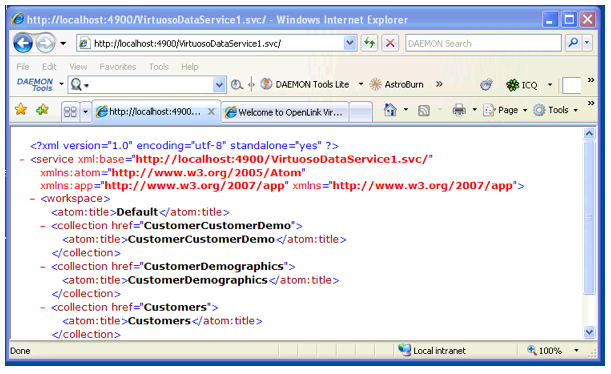Open the recent pages dropdown arrow

click(63, 43)
